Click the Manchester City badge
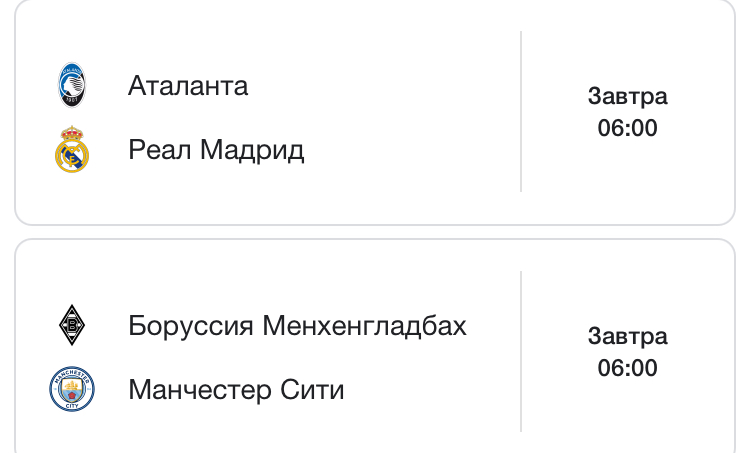Image resolution: width=750 pixels, height=453 pixels. [x=72, y=389]
